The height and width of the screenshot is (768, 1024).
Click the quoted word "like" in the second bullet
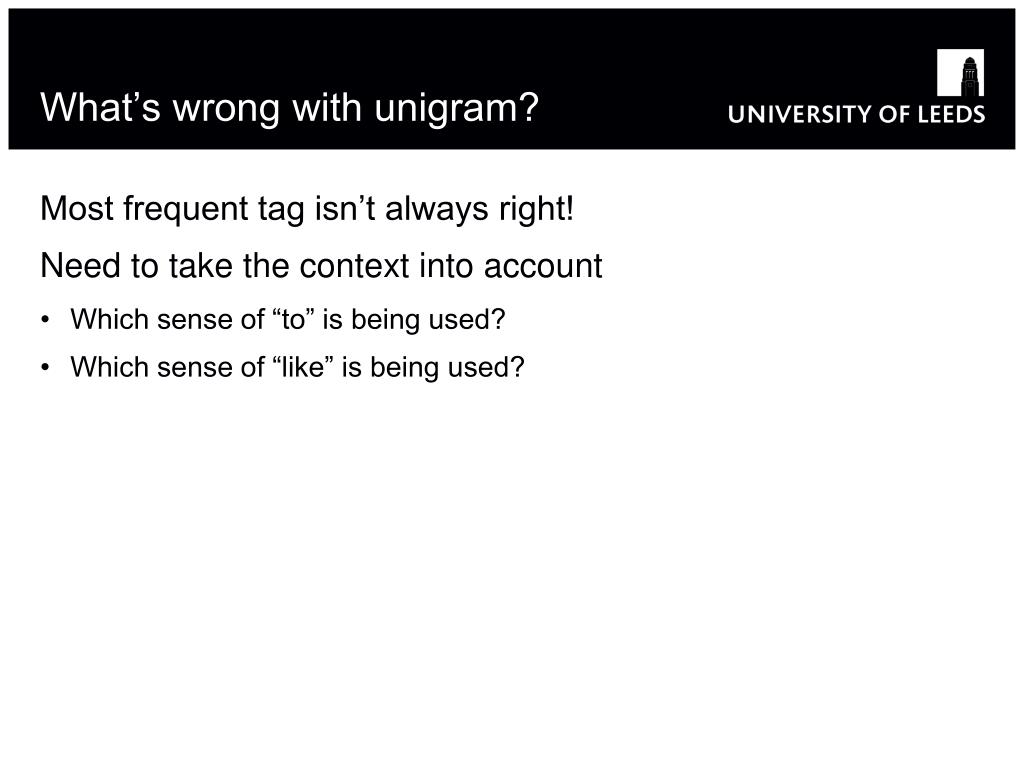point(303,367)
